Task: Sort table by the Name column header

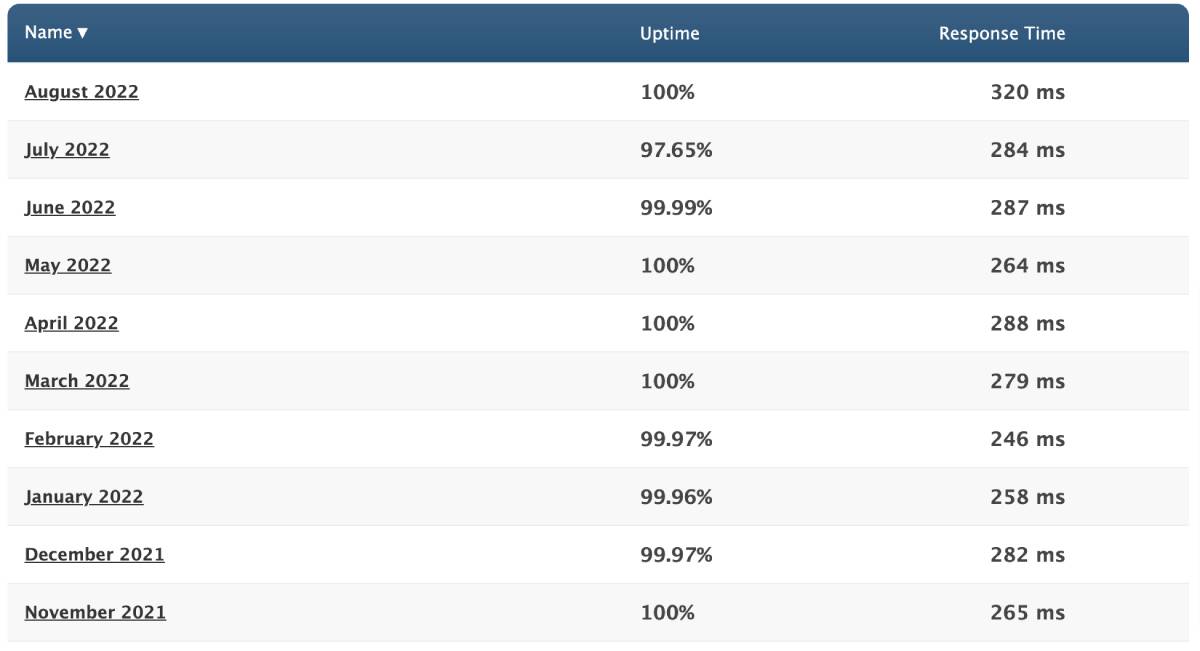Action: tap(56, 33)
